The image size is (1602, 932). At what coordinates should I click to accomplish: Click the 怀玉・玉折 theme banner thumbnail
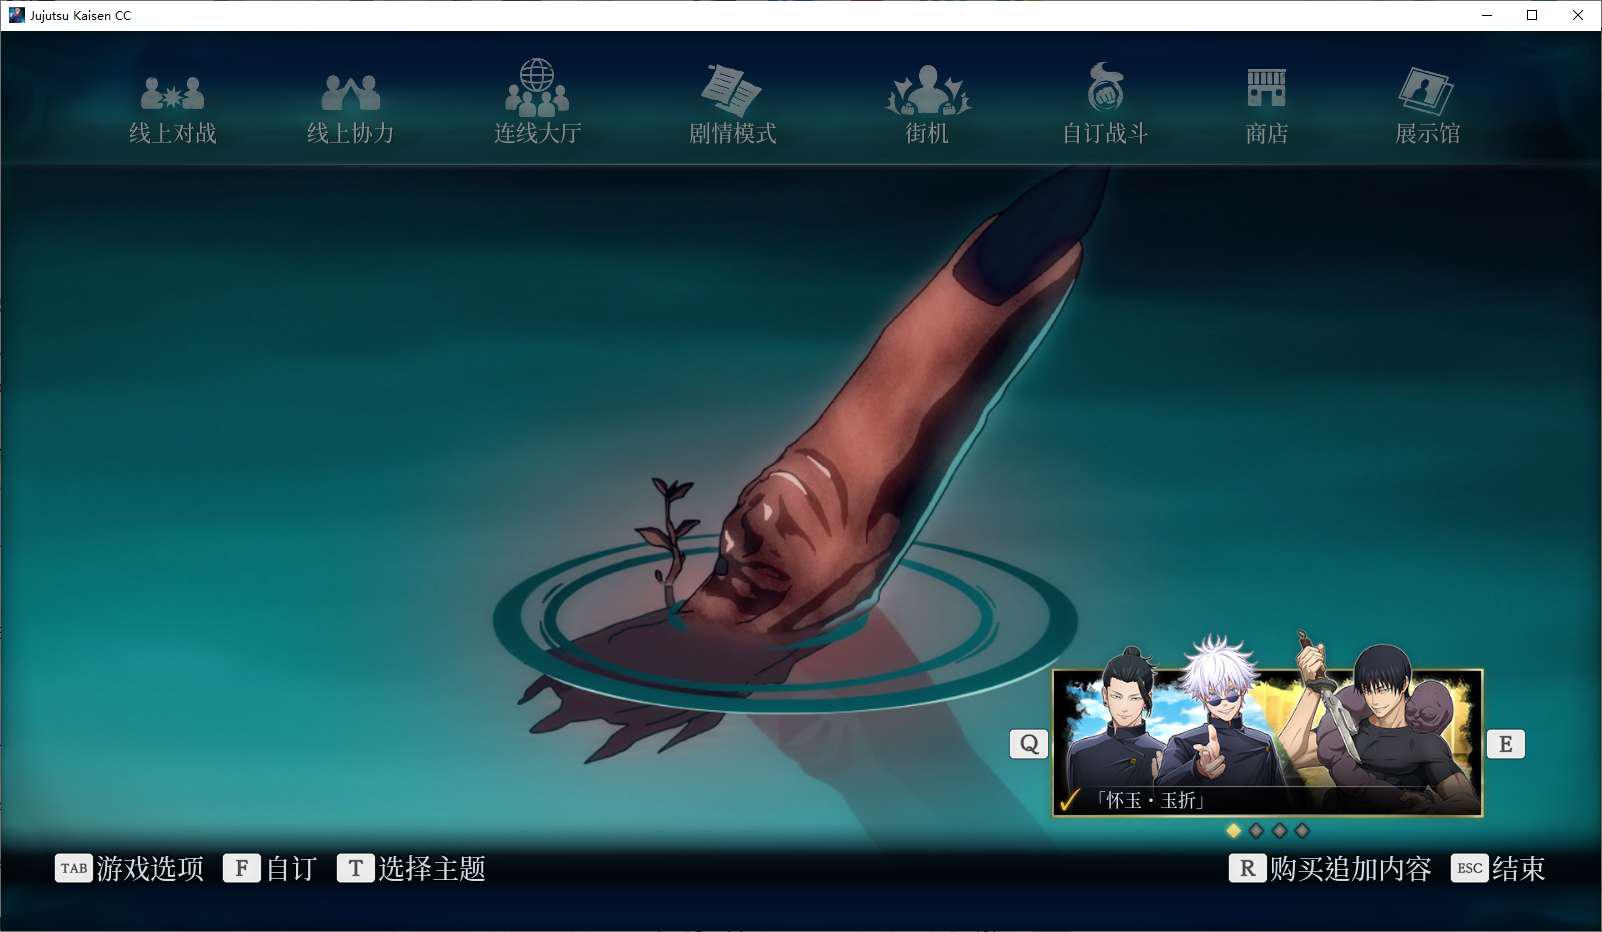(x=1267, y=742)
